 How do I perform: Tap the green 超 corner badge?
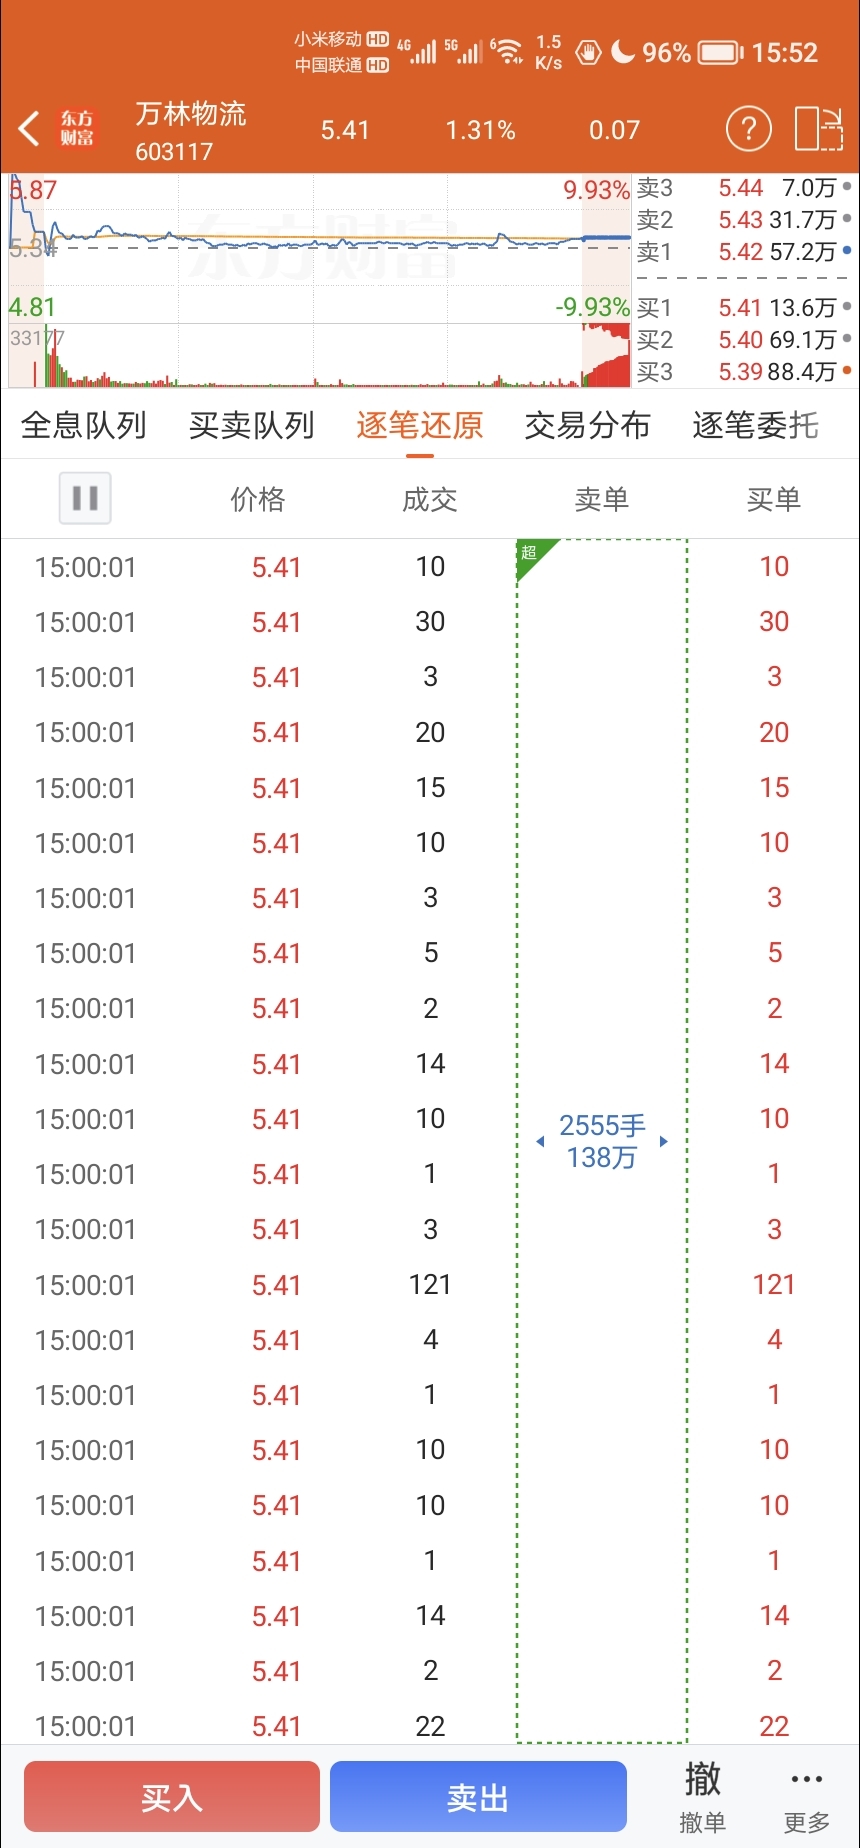531,555
